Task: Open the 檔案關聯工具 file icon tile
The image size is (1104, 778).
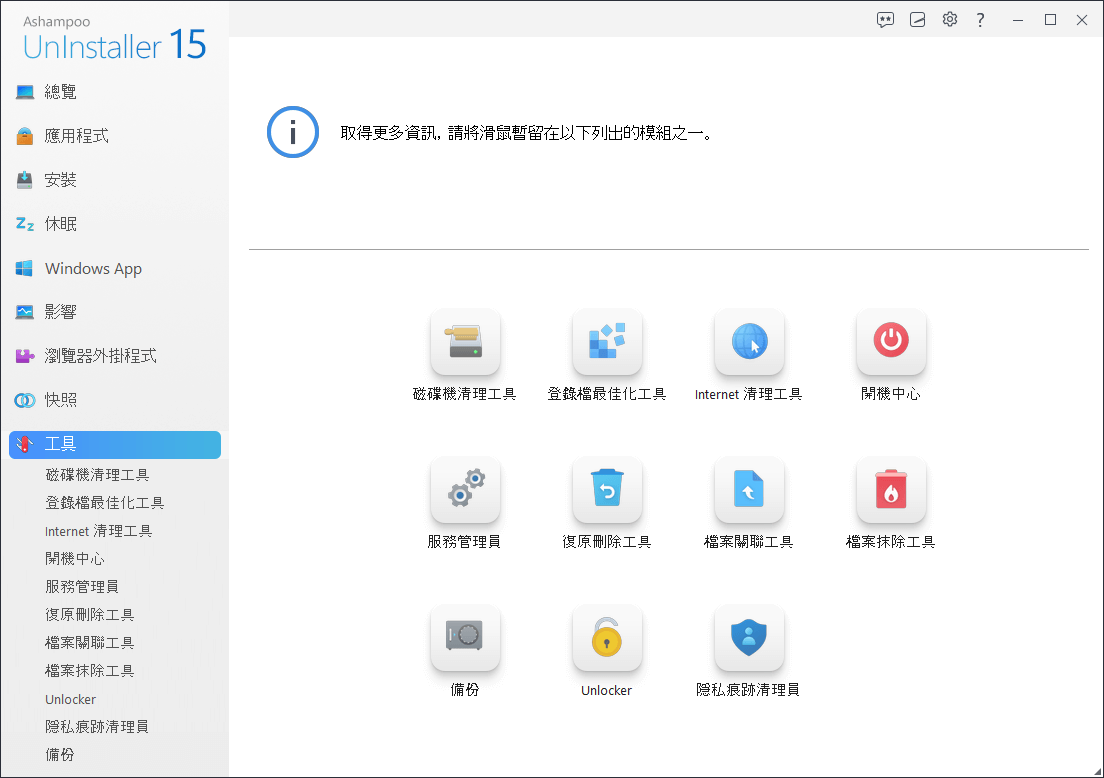Action: (749, 489)
